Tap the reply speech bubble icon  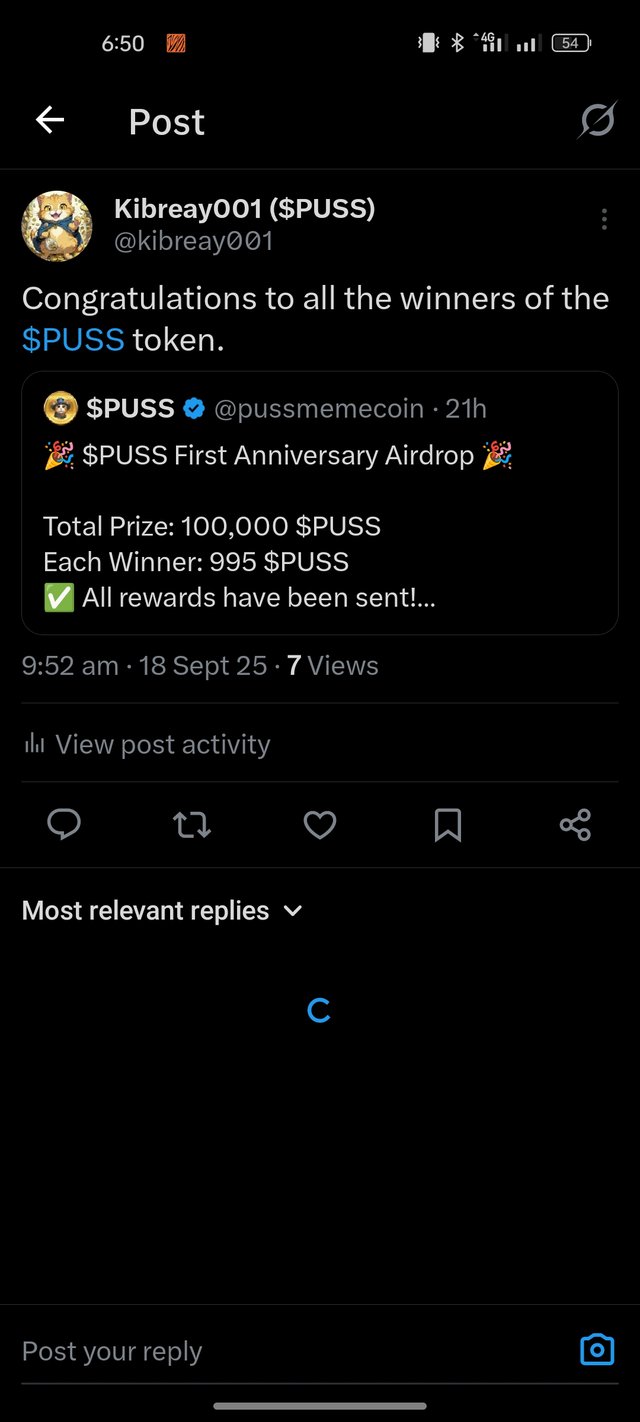[64, 825]
